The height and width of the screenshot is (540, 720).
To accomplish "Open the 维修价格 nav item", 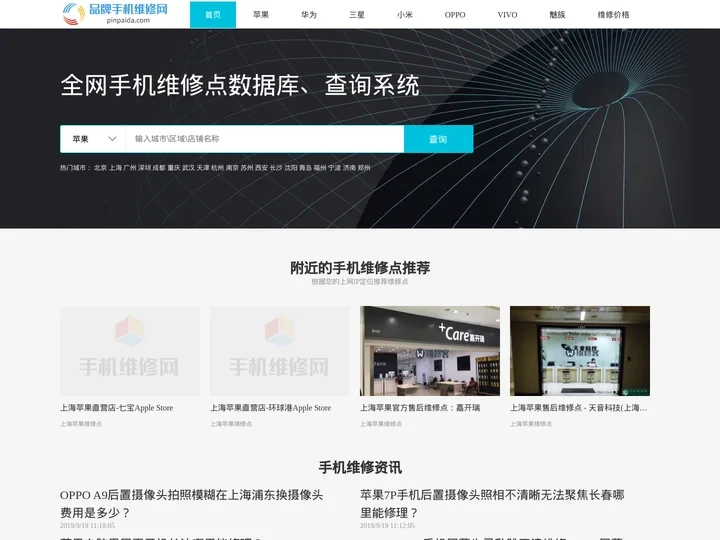I will [x=613, y=15].
